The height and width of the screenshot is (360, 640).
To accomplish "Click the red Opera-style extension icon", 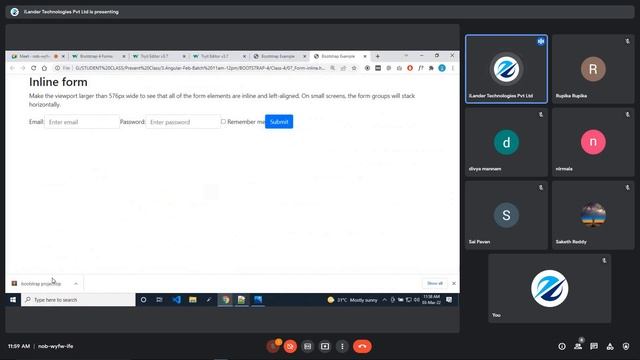I will pyautogui.click(x=410, y=68).
